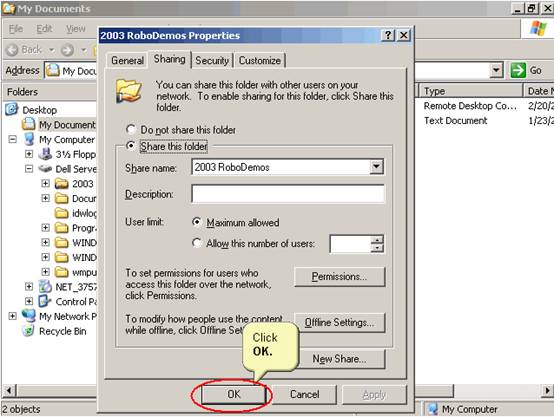Click the Desktop tree icon
The image size is (554, 417).
pyautogui.click(x=12, y=109)
